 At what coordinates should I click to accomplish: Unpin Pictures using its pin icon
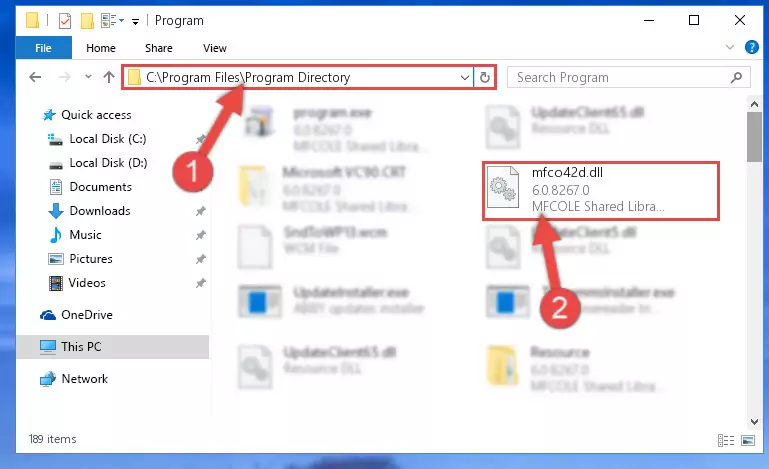click(x=200, y=259)
